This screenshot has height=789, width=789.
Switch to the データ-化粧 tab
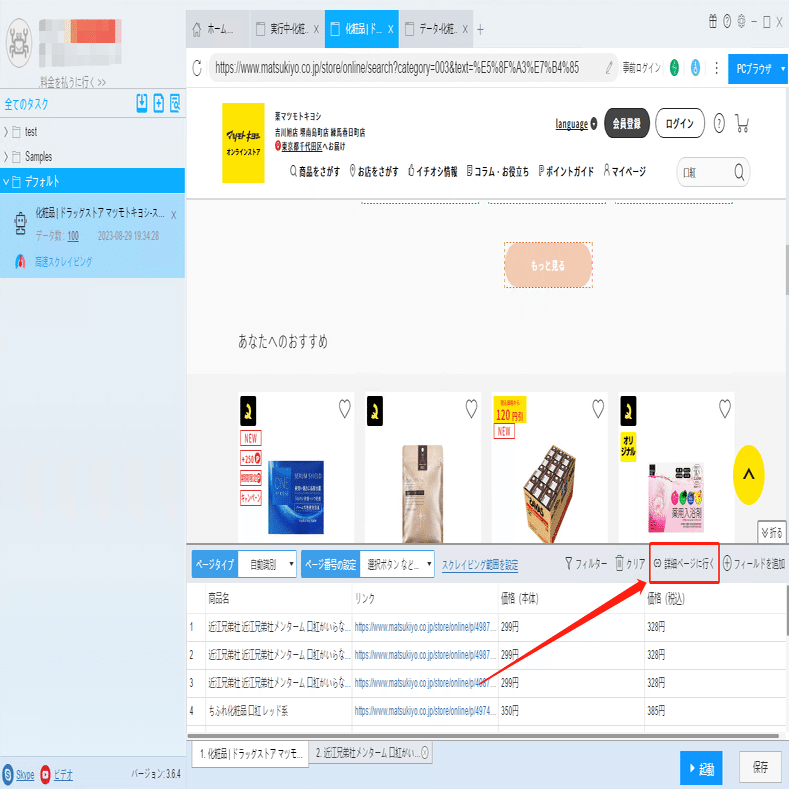click(436, 29)
